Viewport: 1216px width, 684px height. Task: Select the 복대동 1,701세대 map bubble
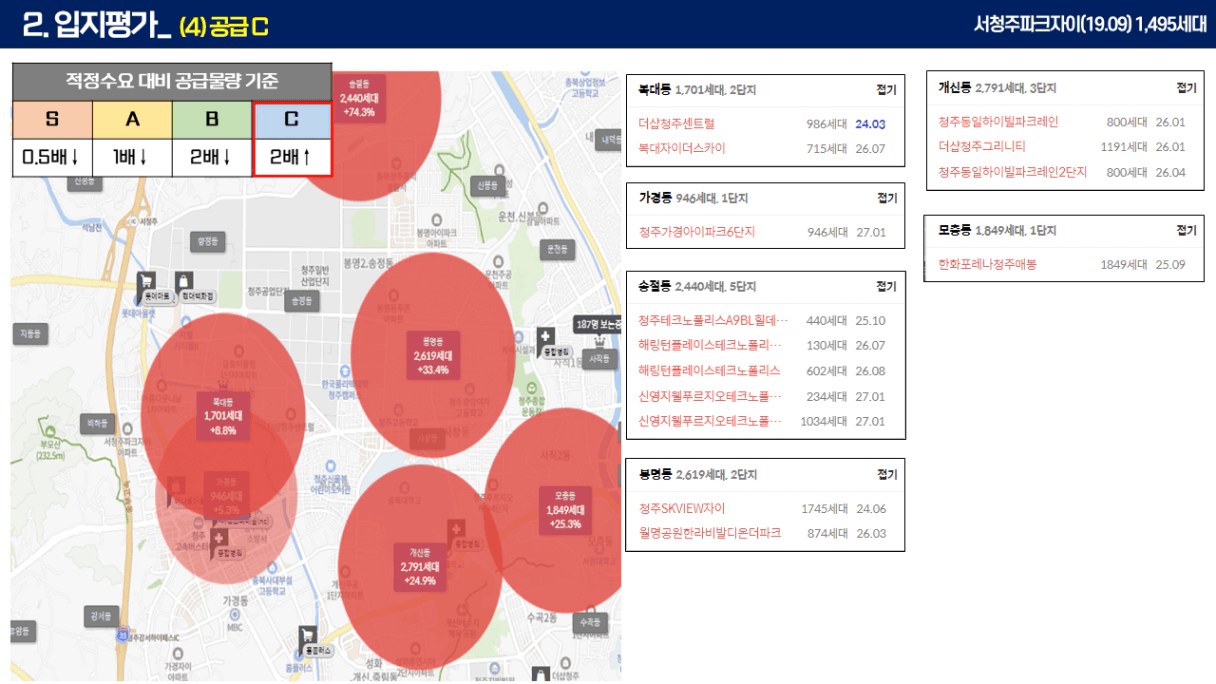pyautogui.click(x=223, y=417)
